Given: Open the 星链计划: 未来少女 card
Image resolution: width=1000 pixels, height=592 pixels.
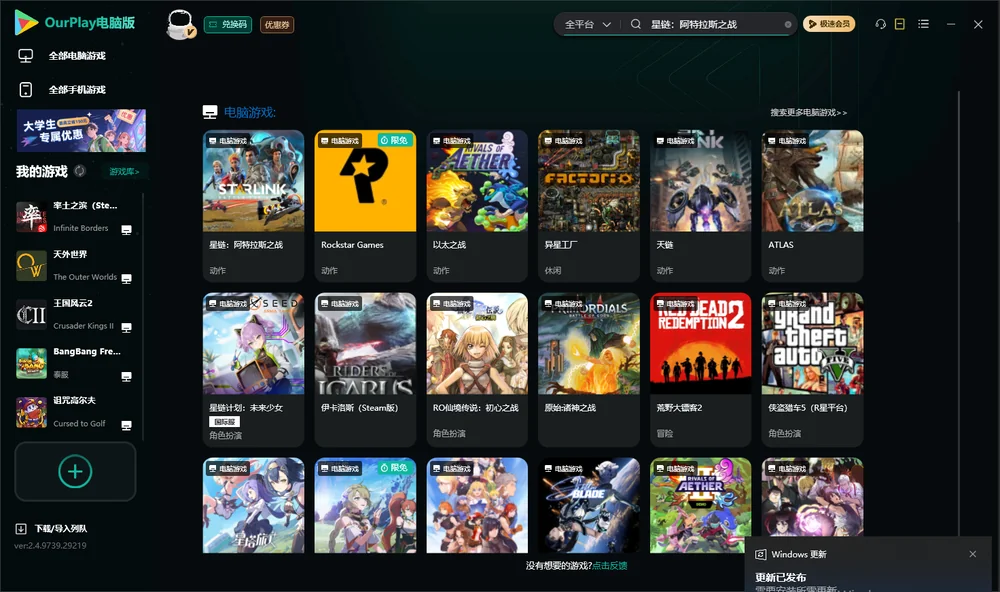Looking at the screenshot, I should (x=253, y=369).
